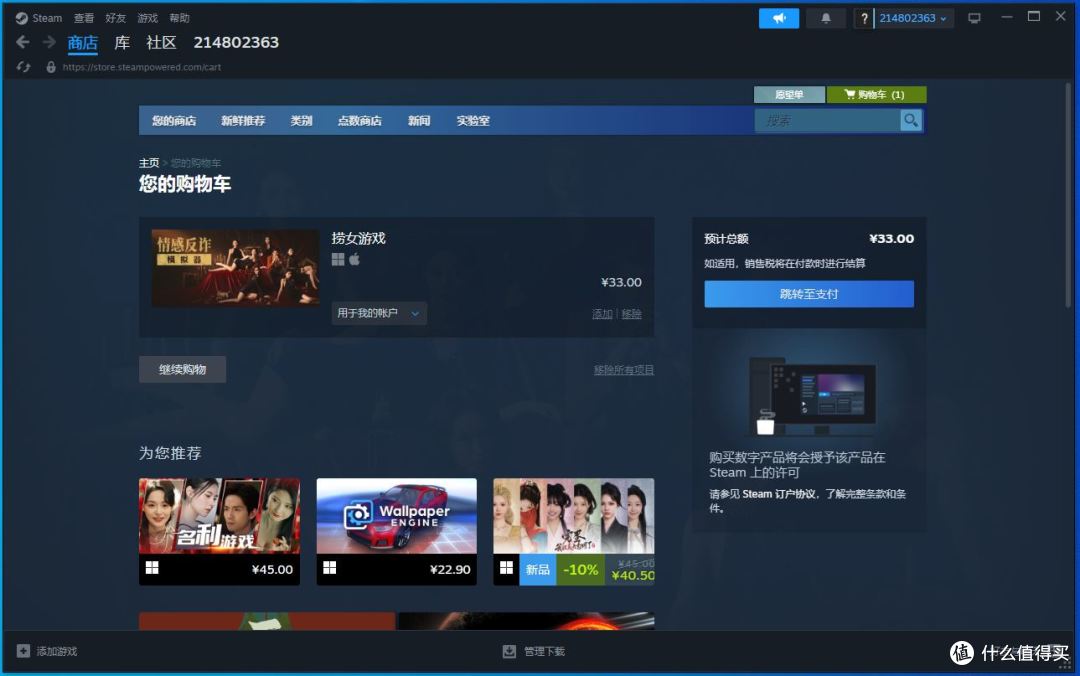Open the 查看 menu
Image resolution: width=1080 pixels, height=676 pixels.
83,18
